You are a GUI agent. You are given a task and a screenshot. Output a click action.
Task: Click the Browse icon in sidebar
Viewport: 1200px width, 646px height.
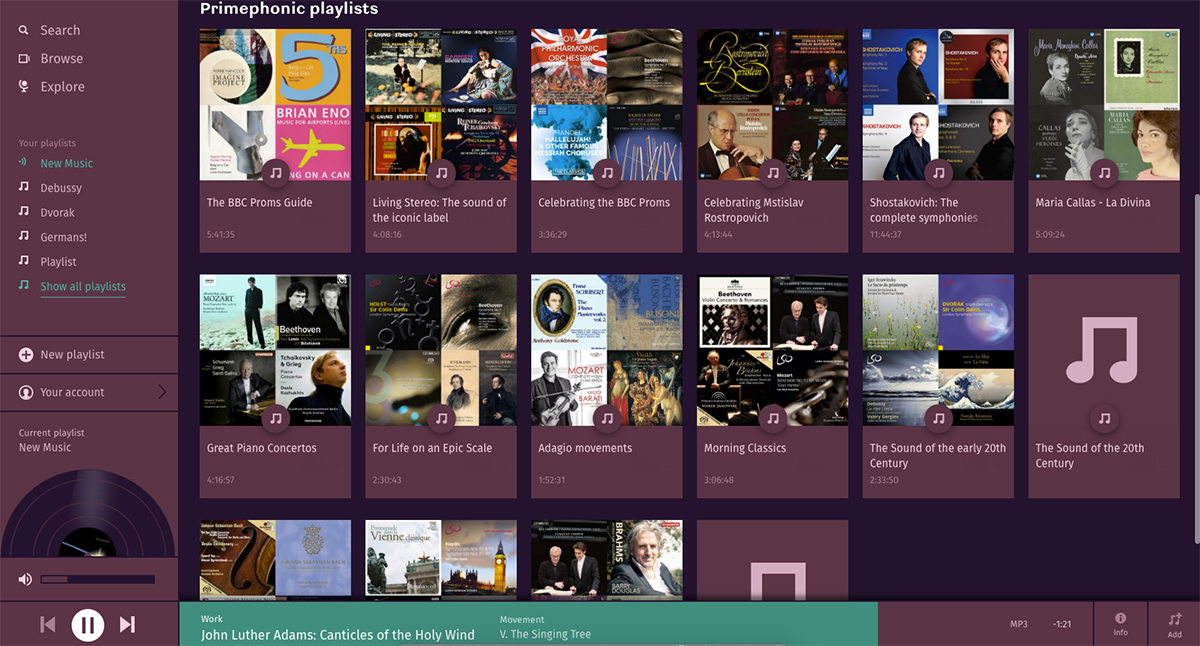coord(24,58)
